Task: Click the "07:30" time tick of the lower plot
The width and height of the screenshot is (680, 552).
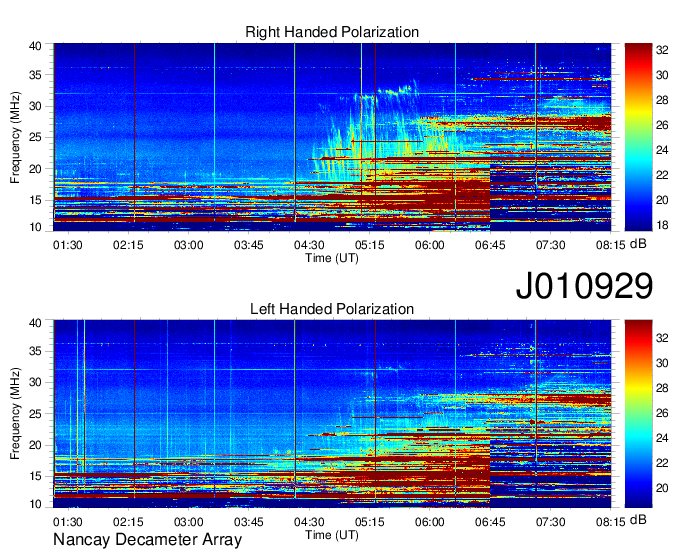Action: (550, 522)
